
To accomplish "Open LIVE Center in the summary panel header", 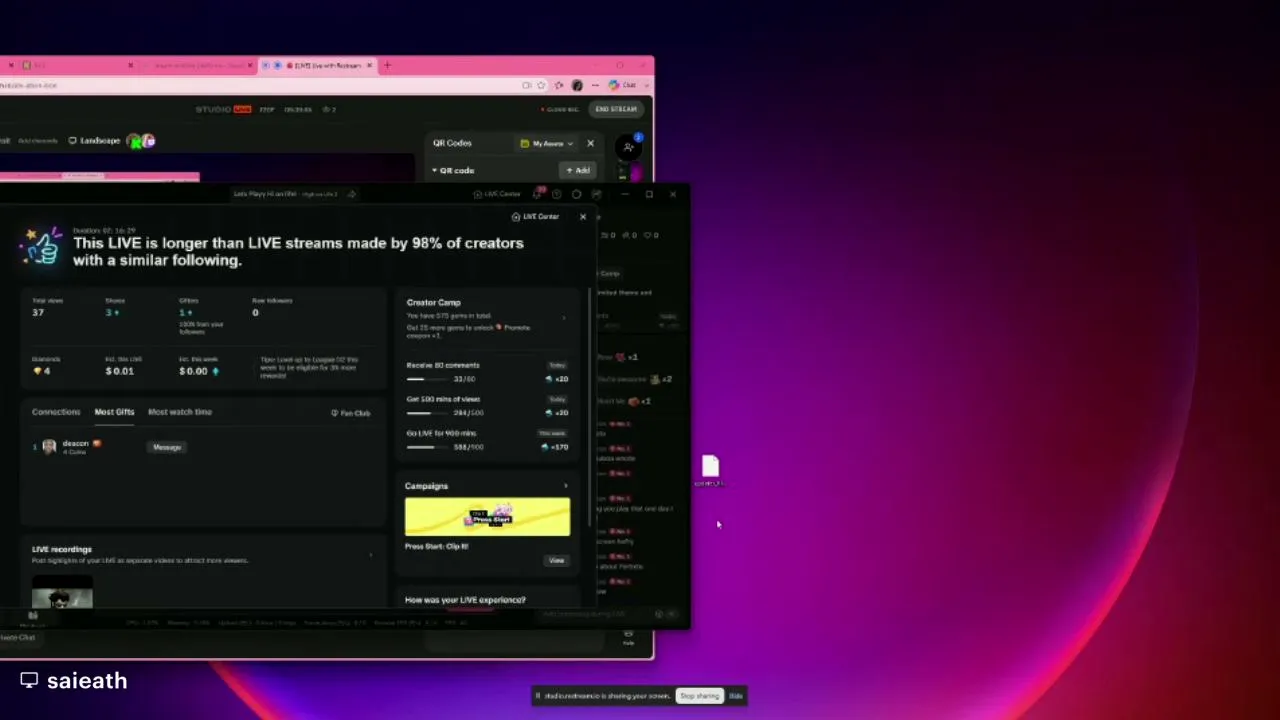I will point(535,217).
